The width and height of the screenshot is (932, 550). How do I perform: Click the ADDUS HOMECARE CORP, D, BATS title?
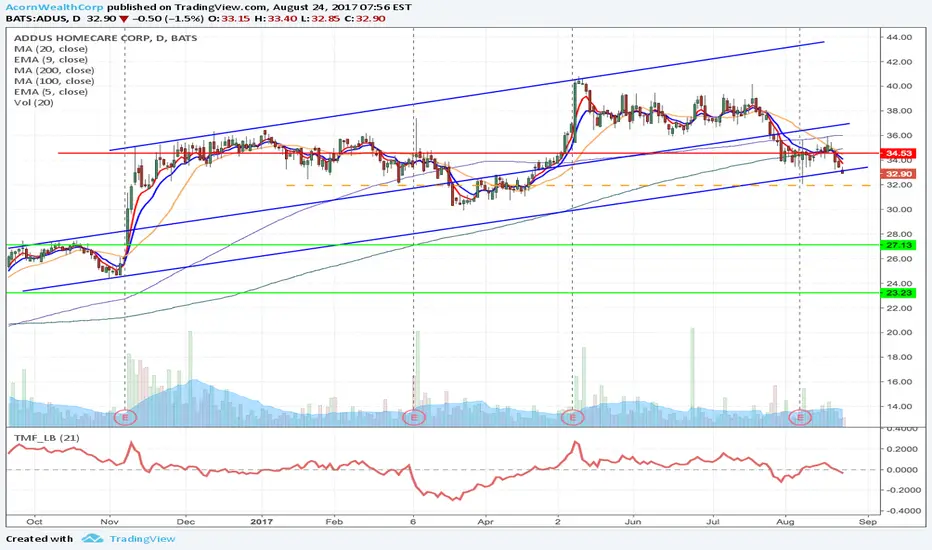pos(105,38)
